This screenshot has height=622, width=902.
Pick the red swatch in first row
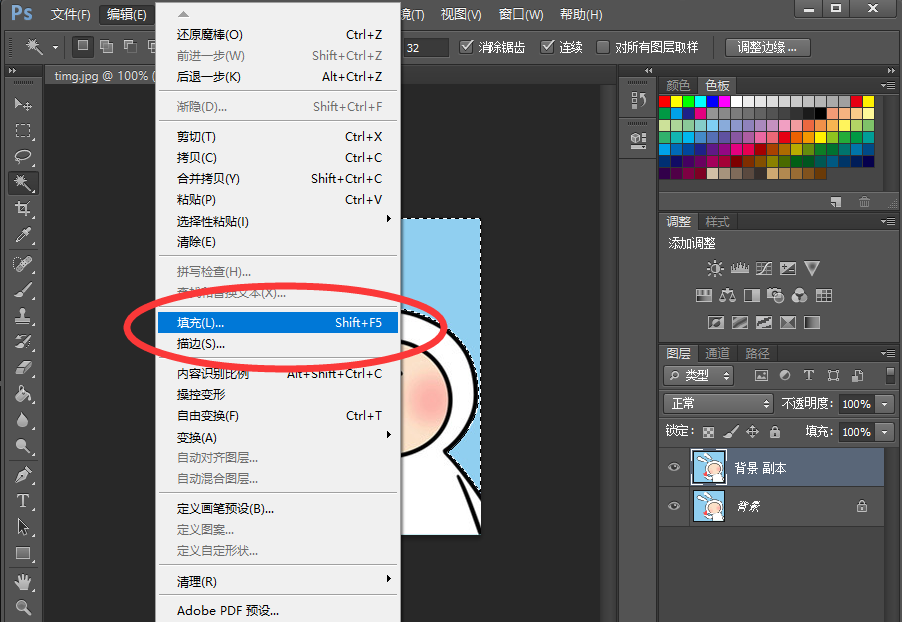[x=664, y=101]
